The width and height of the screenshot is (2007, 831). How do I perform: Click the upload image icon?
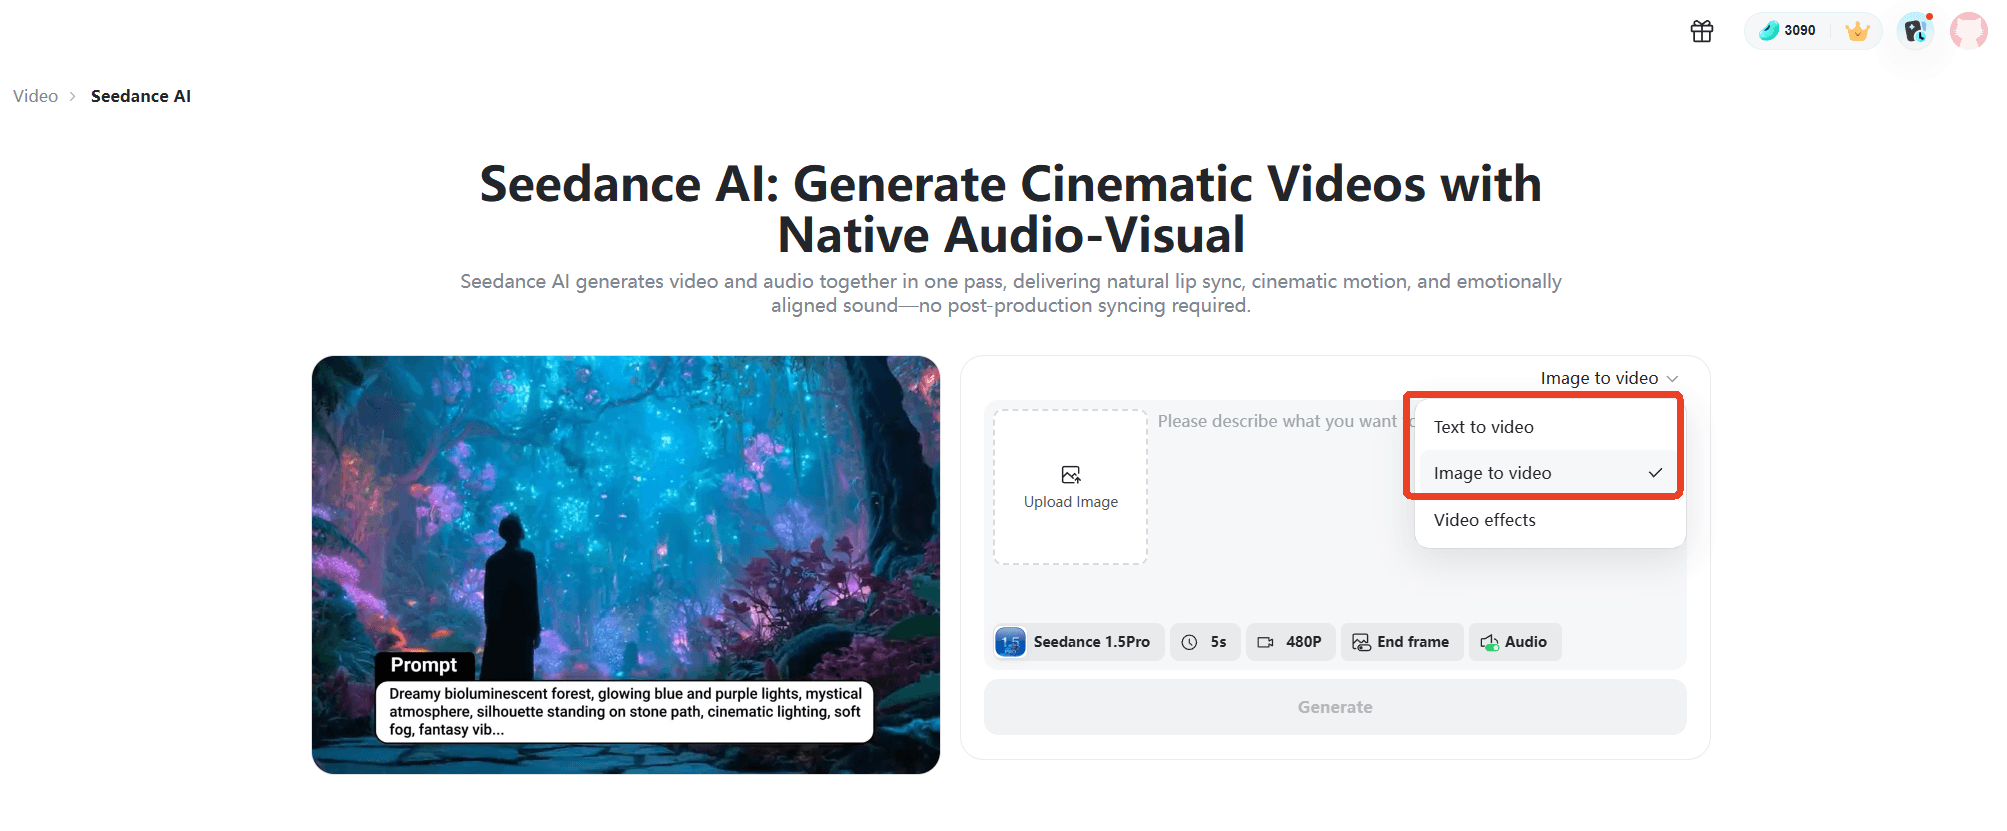pyautogui.click(x=1070, y=475)
